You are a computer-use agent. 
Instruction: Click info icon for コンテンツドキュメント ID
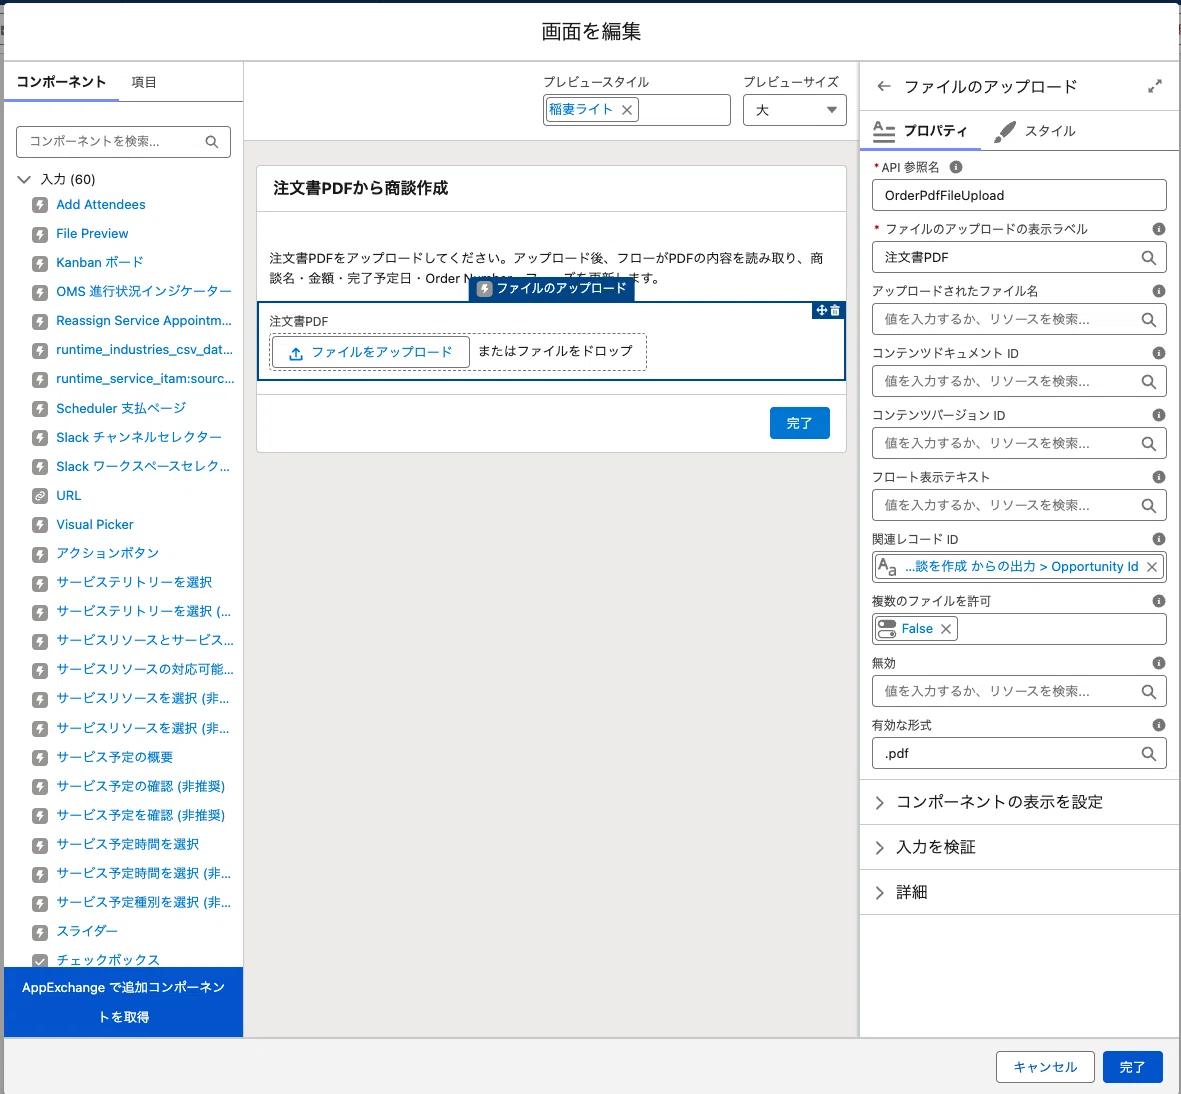point(1158,353)
